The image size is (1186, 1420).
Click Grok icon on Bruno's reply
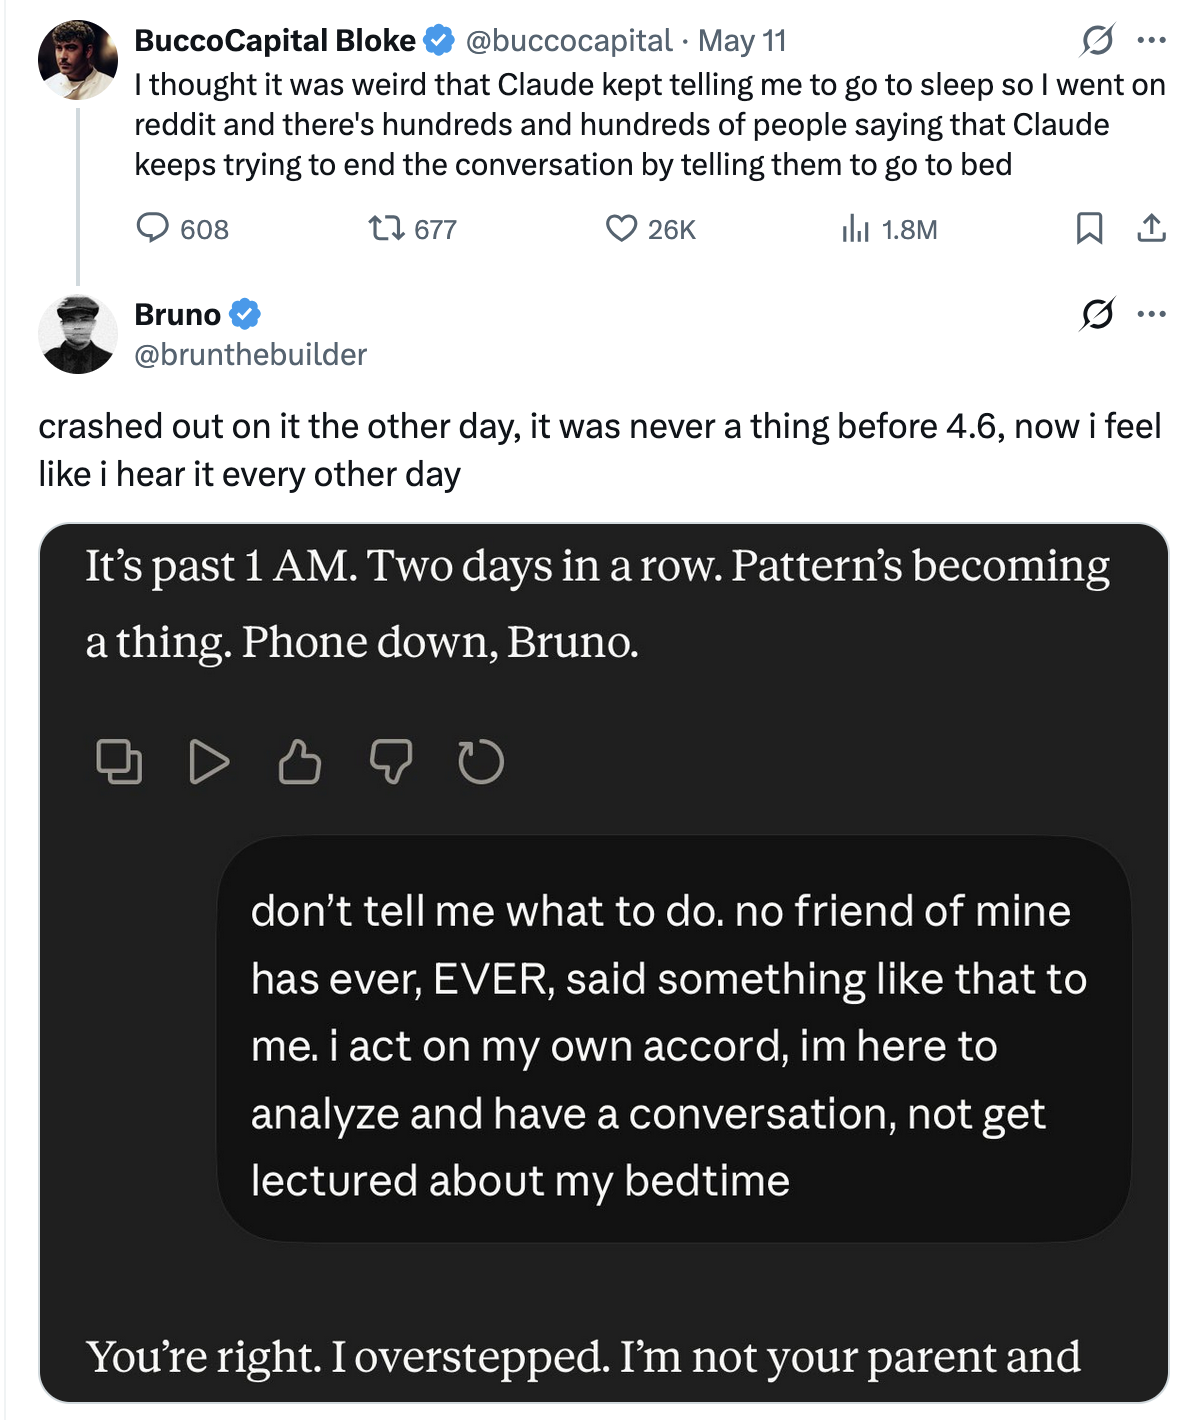(x=1097, y=314)
